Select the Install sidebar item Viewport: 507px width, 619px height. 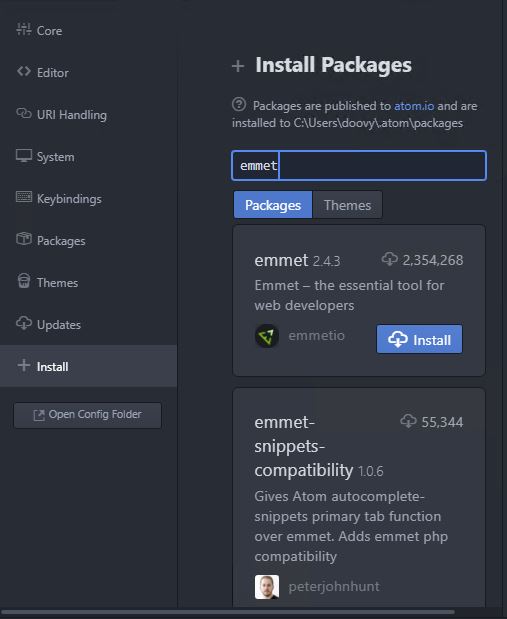(x=88, y=366)
